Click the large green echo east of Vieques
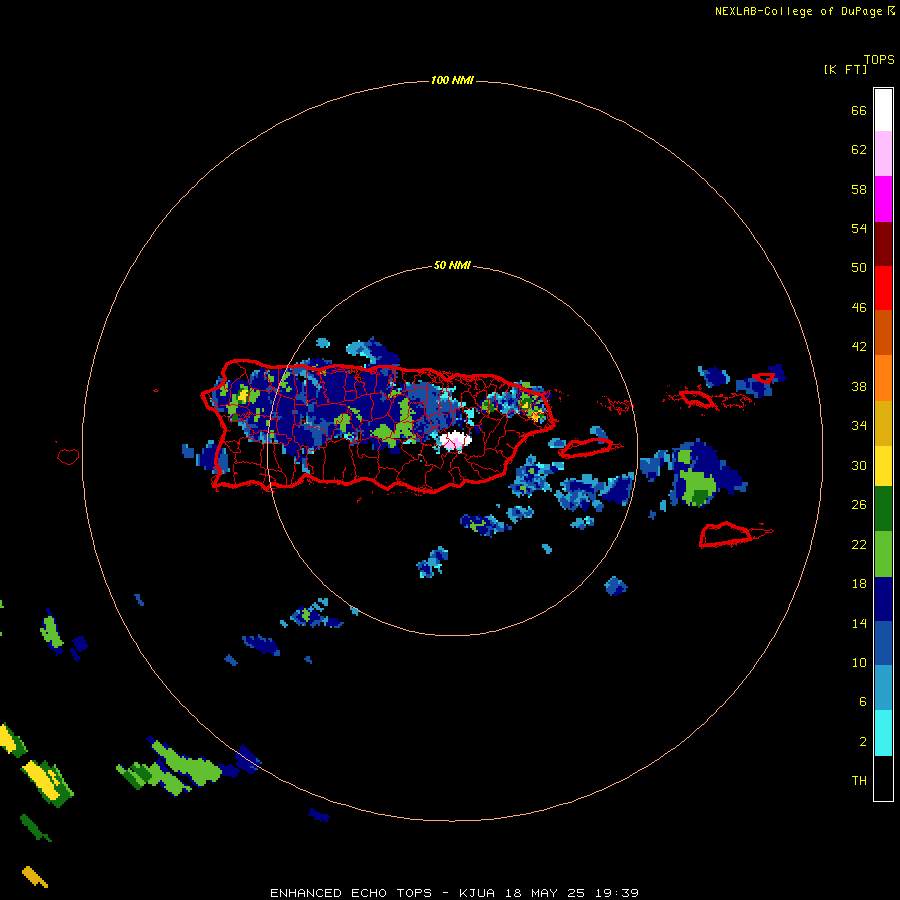Screen dimensions: 900x900 point(697,487)
